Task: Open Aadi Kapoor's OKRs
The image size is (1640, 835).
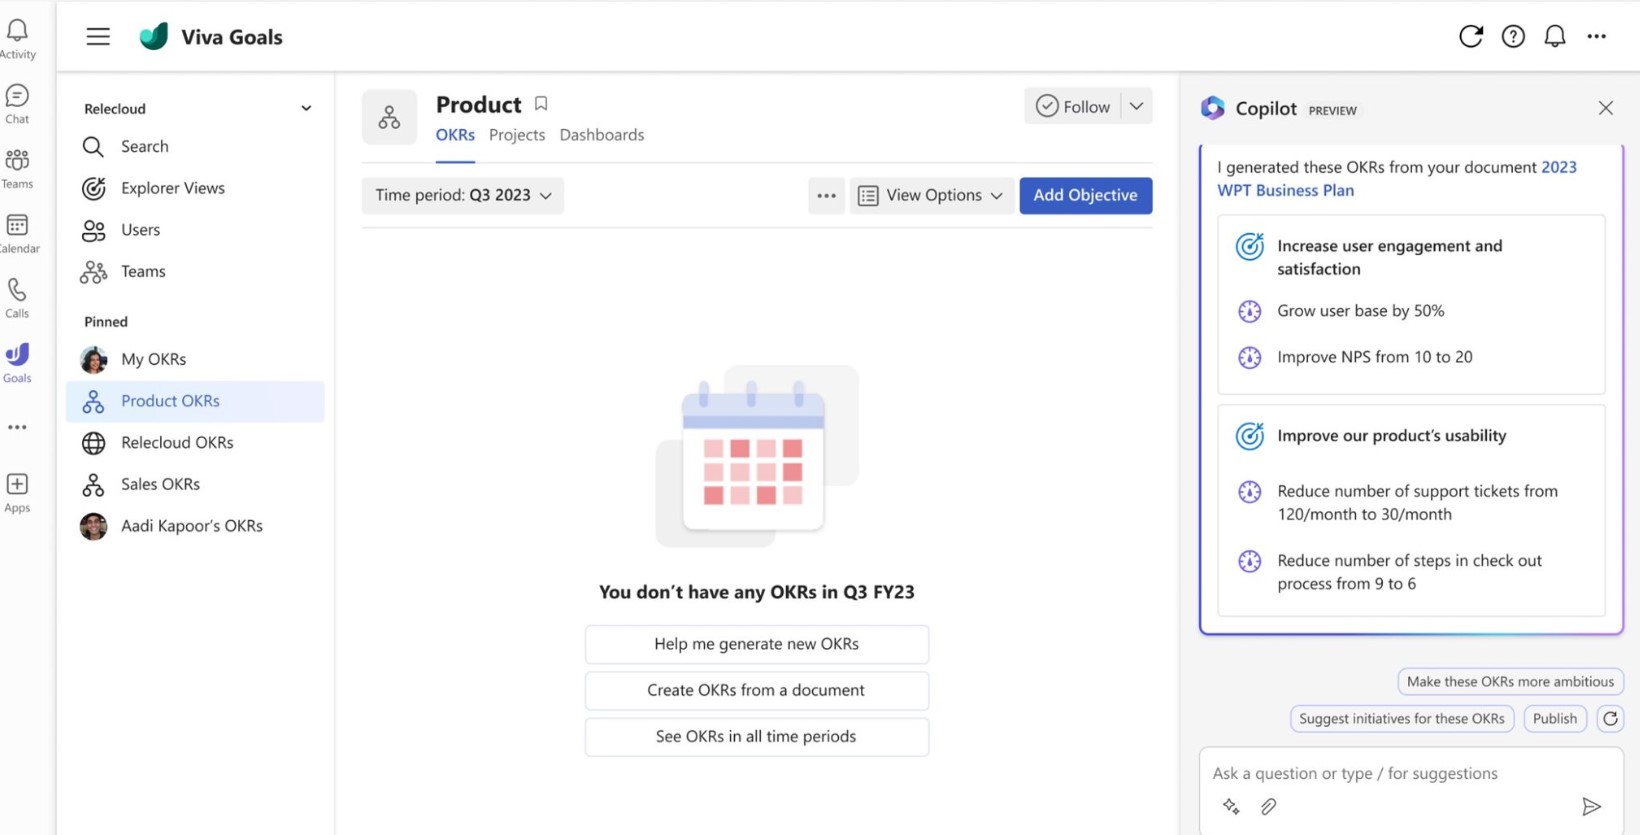Action: pyautogui.click(x=196, y=526)
